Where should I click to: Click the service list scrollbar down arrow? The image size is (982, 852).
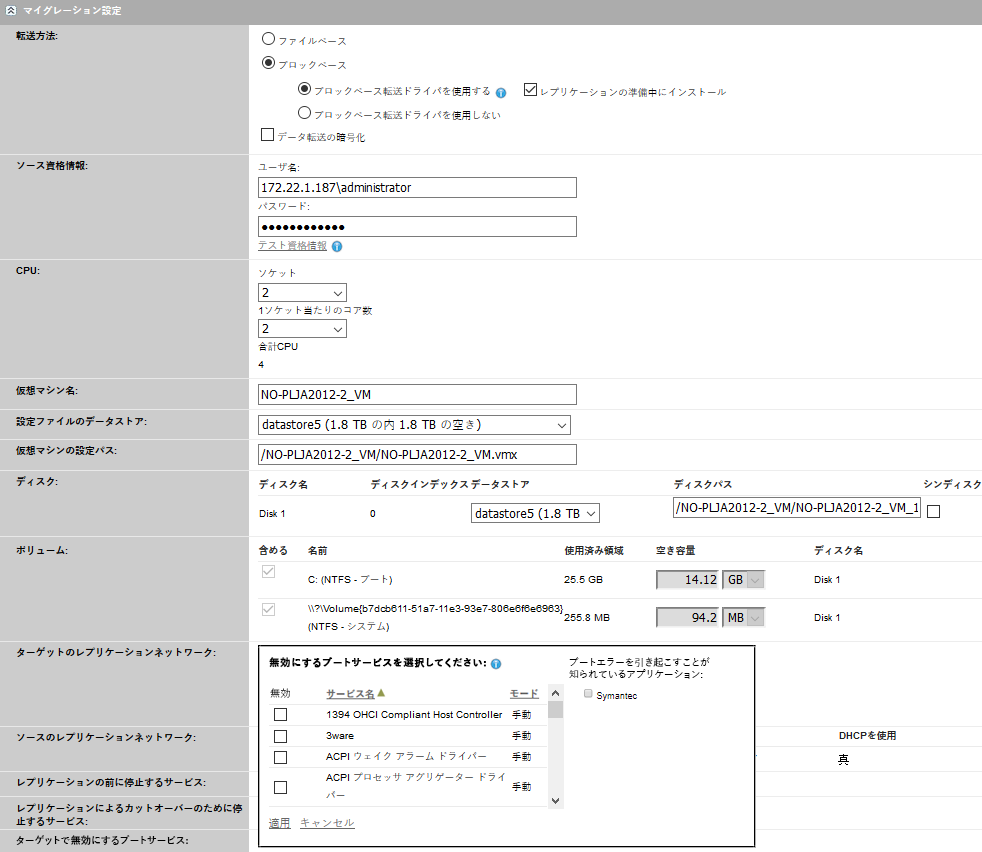(555, 801)
